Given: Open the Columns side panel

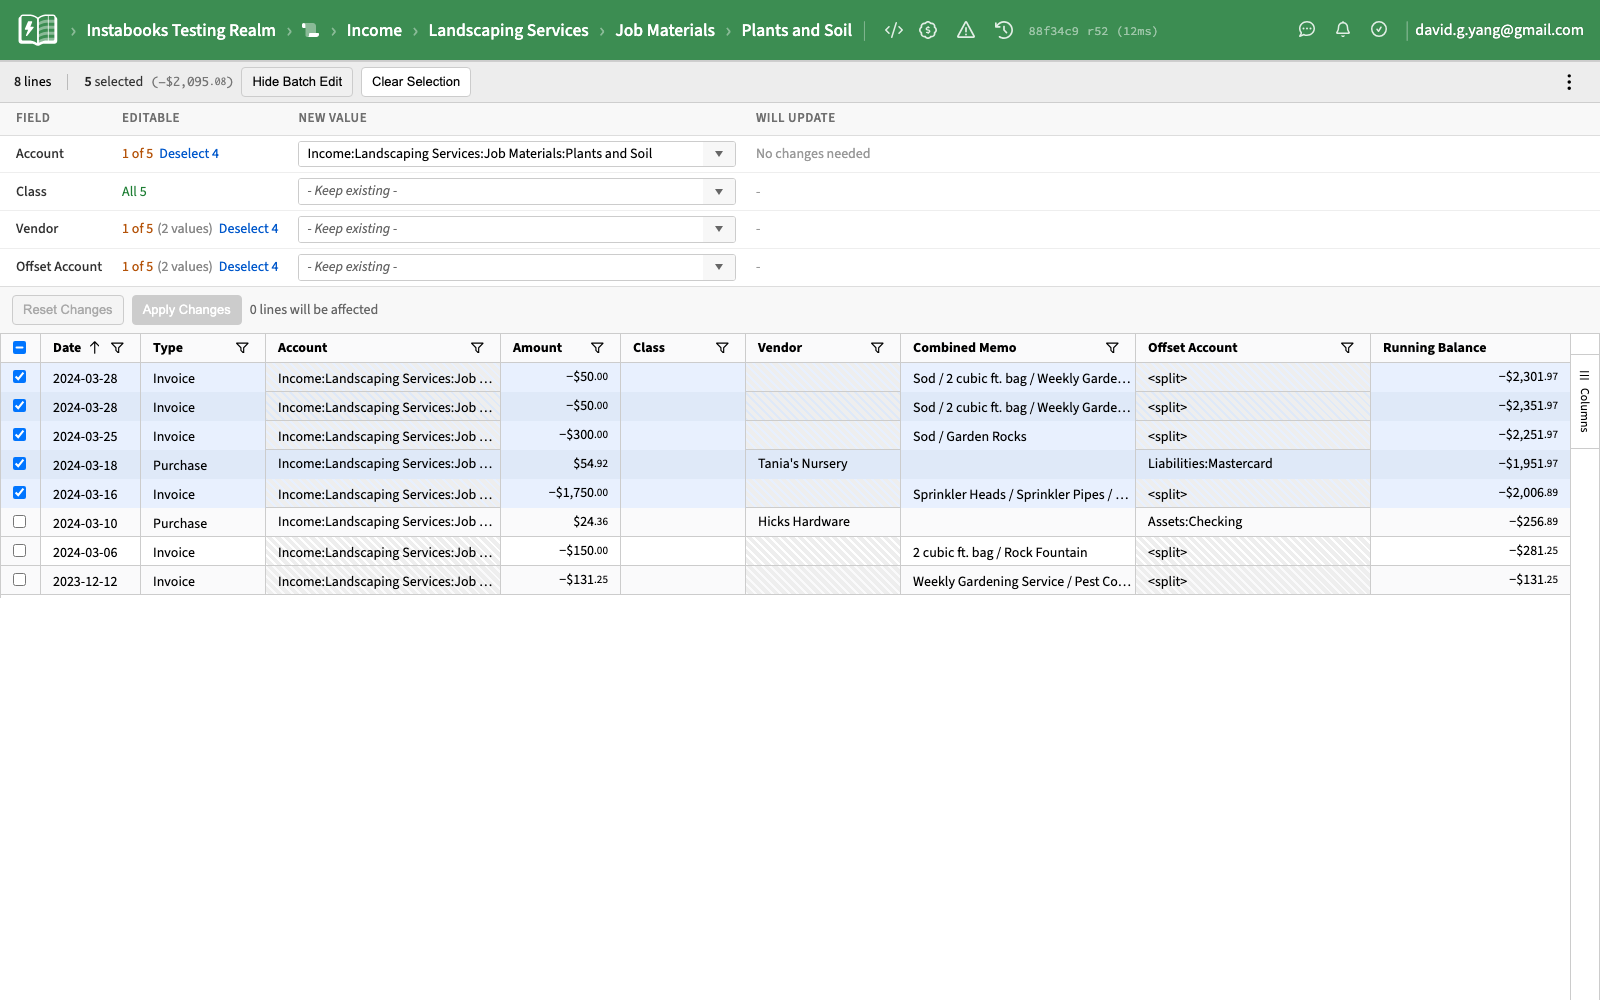Looking at the screenshot, I should pos(1584,401).
